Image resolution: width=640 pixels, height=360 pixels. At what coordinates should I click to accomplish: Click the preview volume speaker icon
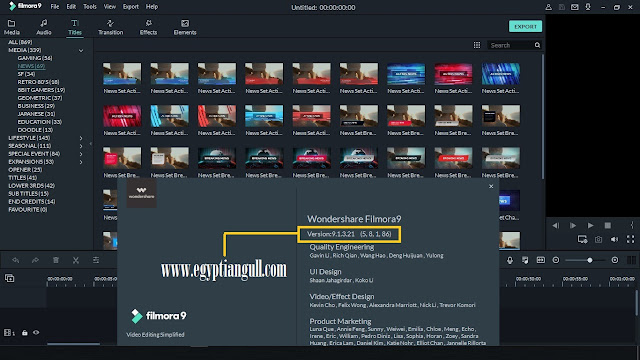tap(614, 240)
